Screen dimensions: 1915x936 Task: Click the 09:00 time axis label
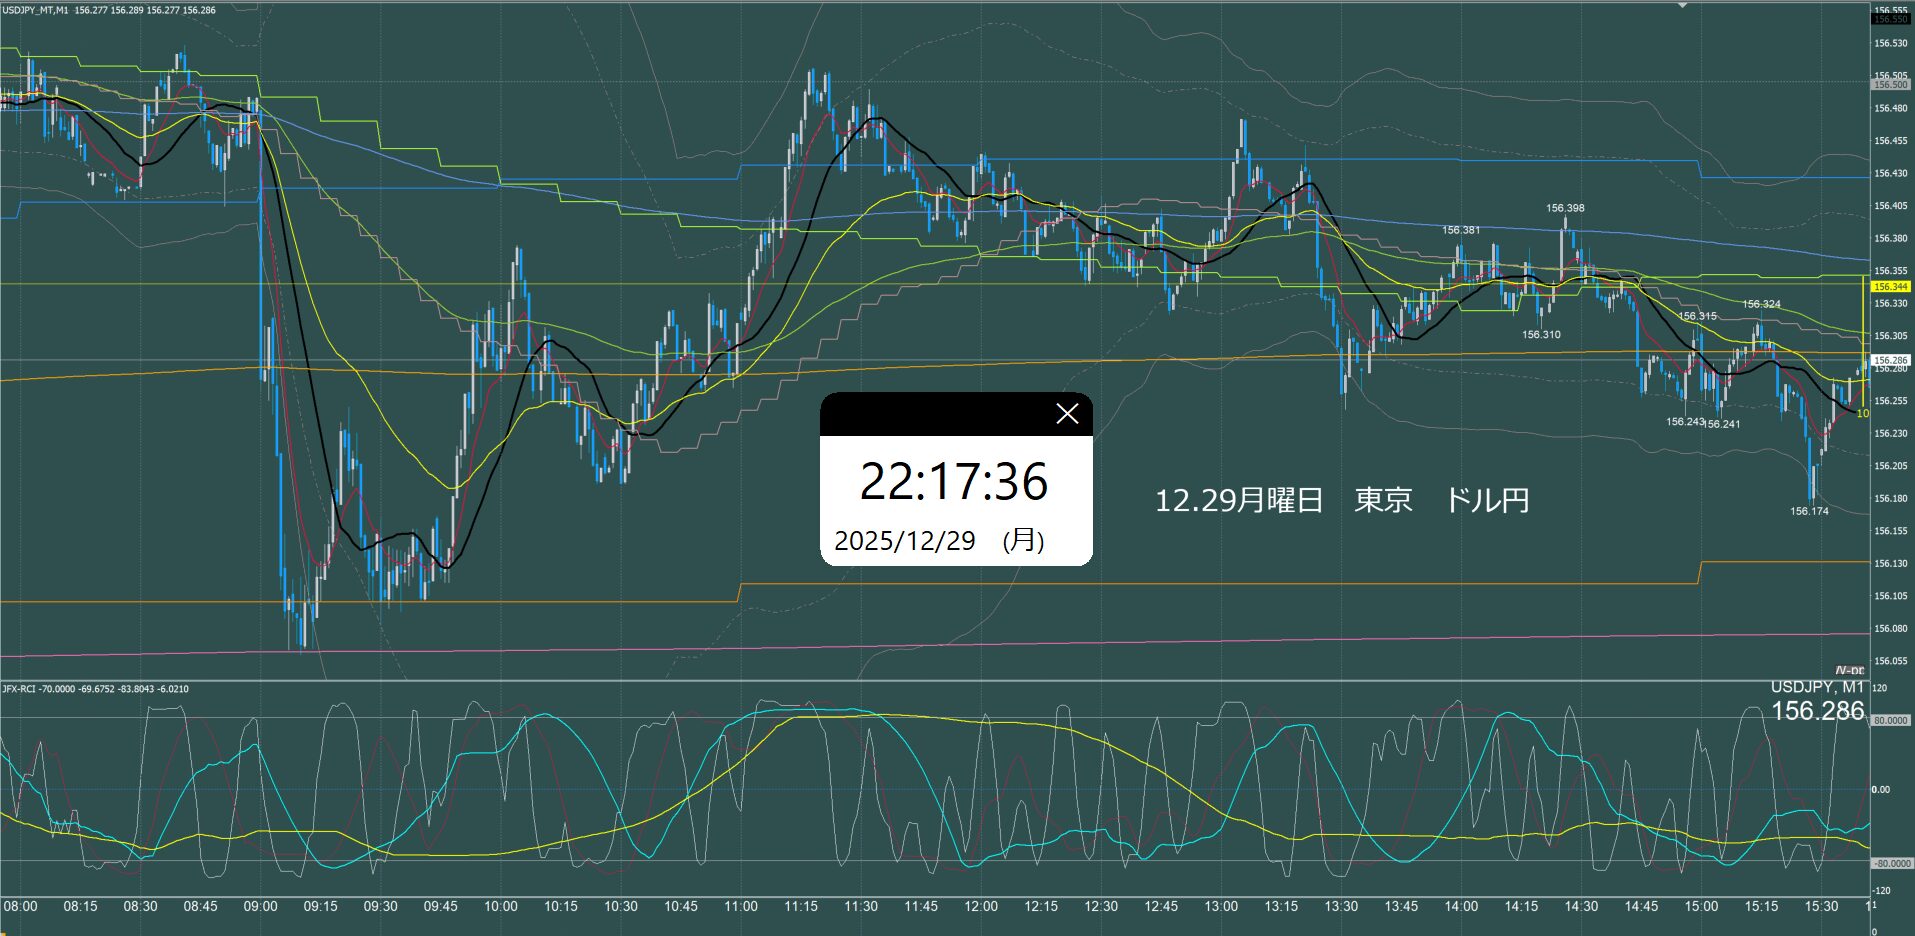[260, 907]
